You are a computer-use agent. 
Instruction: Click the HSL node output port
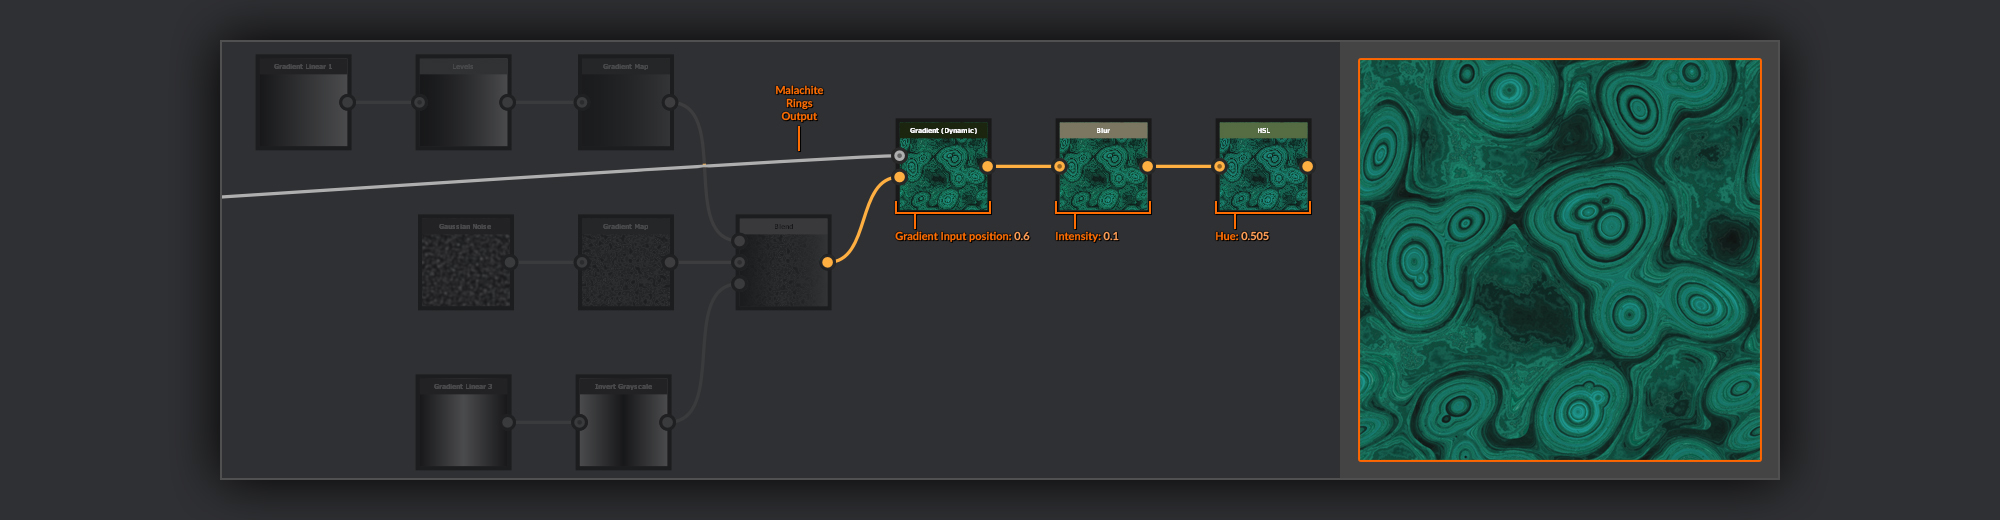(1307, 166)
